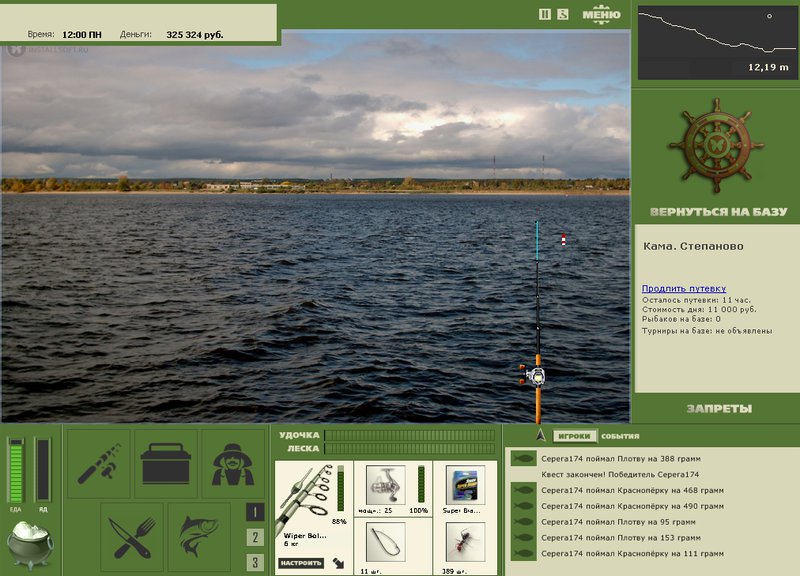Click the НАСТРОИТЬ button
800x576 pixels.
(301, 563)
